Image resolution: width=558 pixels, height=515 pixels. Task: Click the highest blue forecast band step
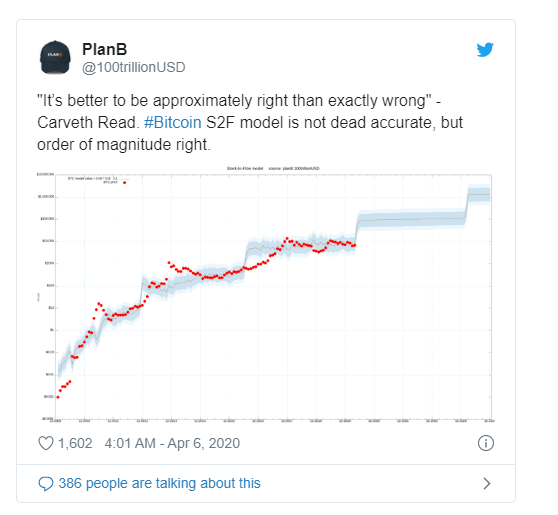tap(479, 194)
